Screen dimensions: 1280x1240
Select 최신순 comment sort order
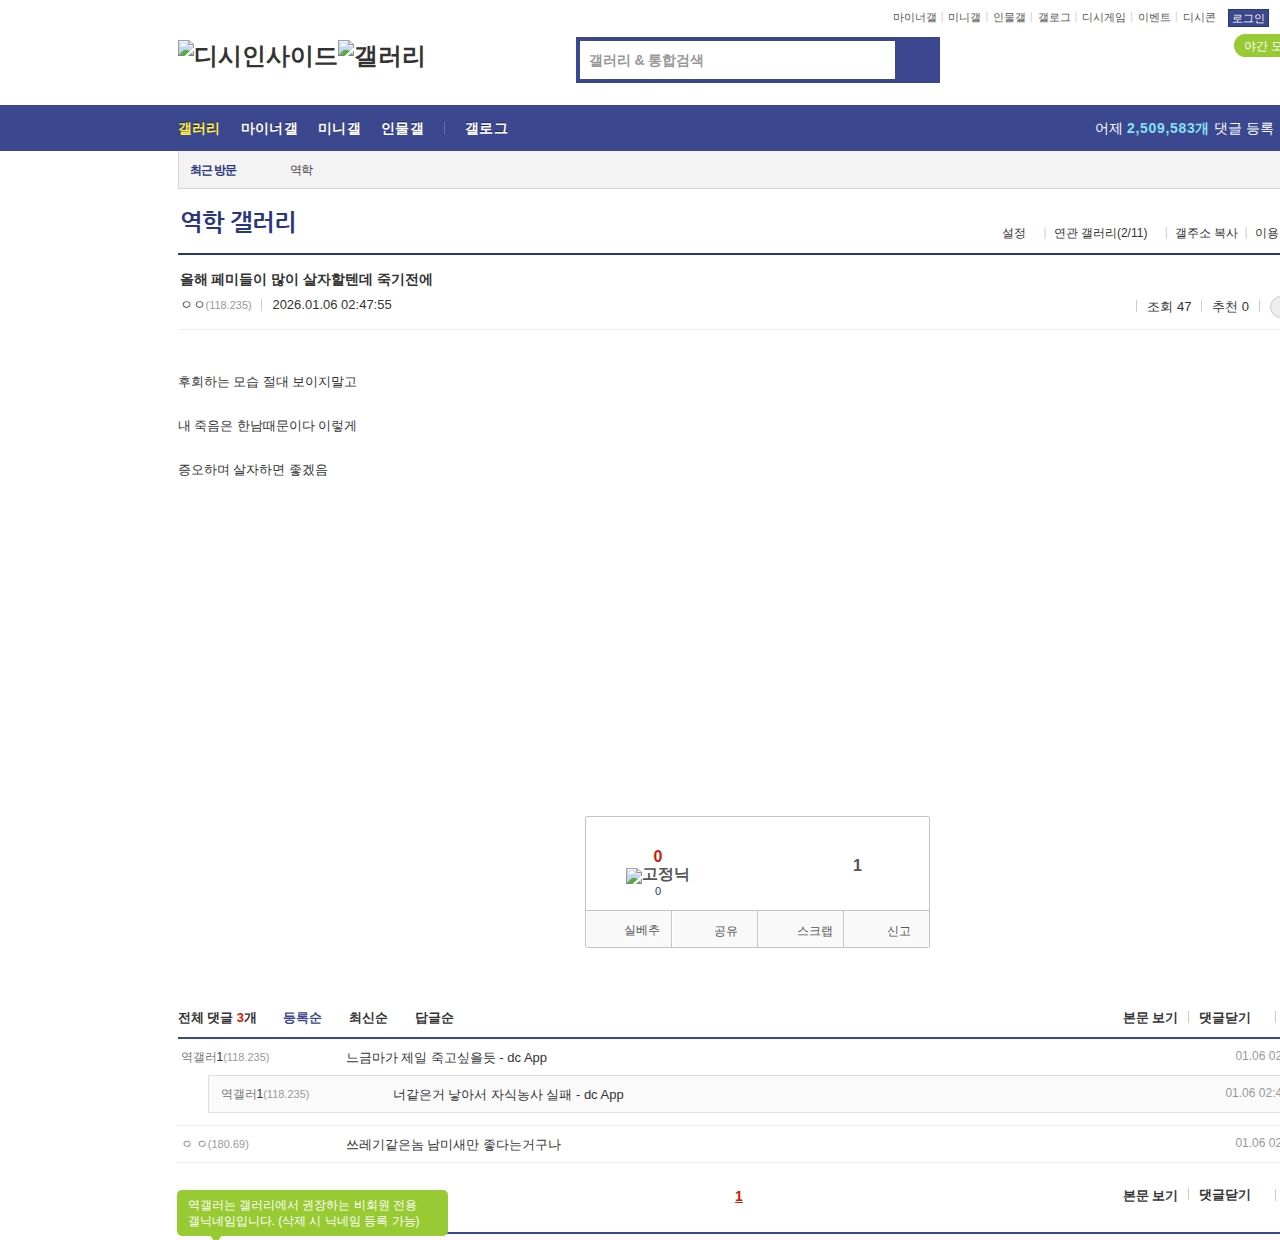pyautogui.click(x=368, y=1018)
